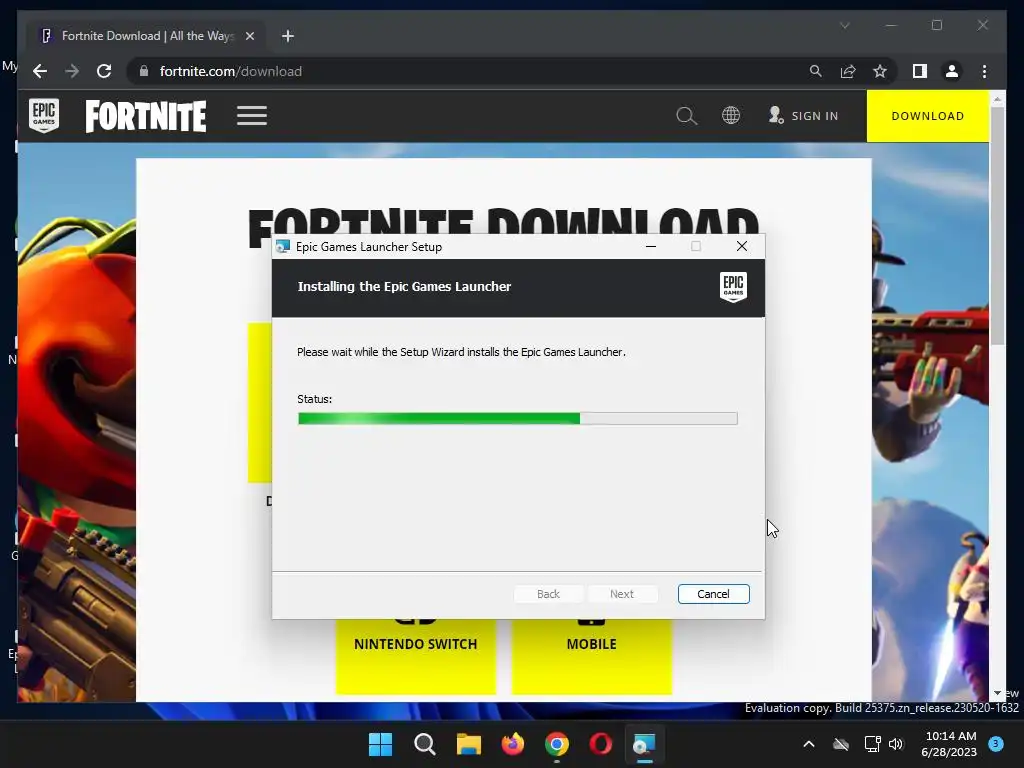Open the language globe selector
The height and width of the screenshot is (768, 1024).
(x=731, y=116)
